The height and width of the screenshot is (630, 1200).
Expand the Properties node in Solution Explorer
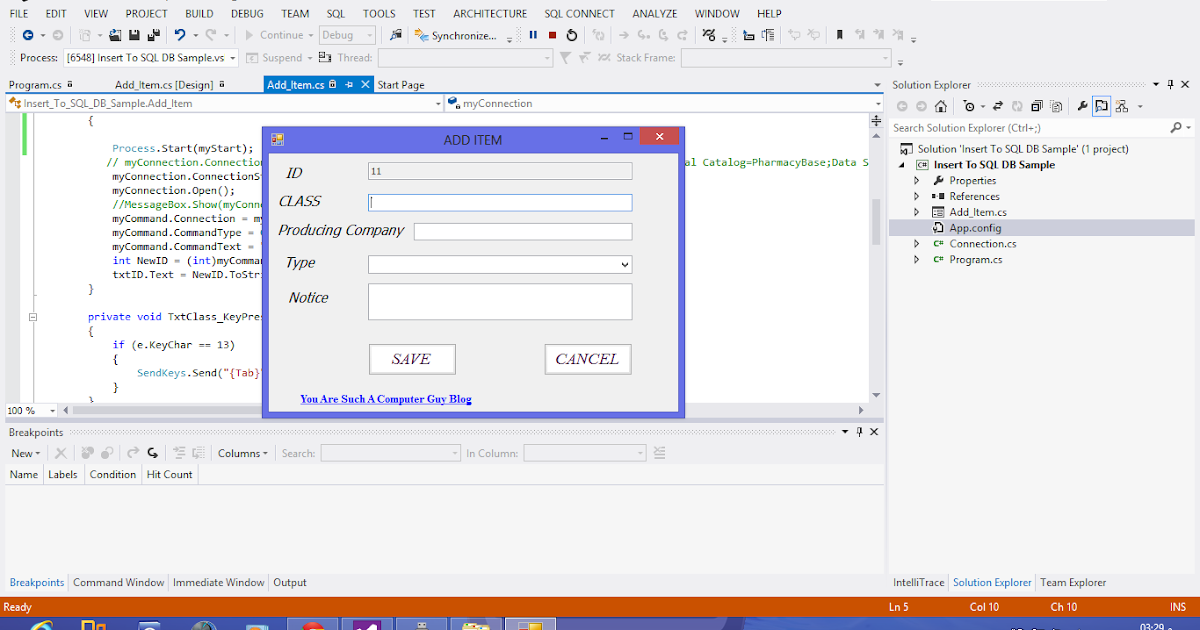point(917,181)
